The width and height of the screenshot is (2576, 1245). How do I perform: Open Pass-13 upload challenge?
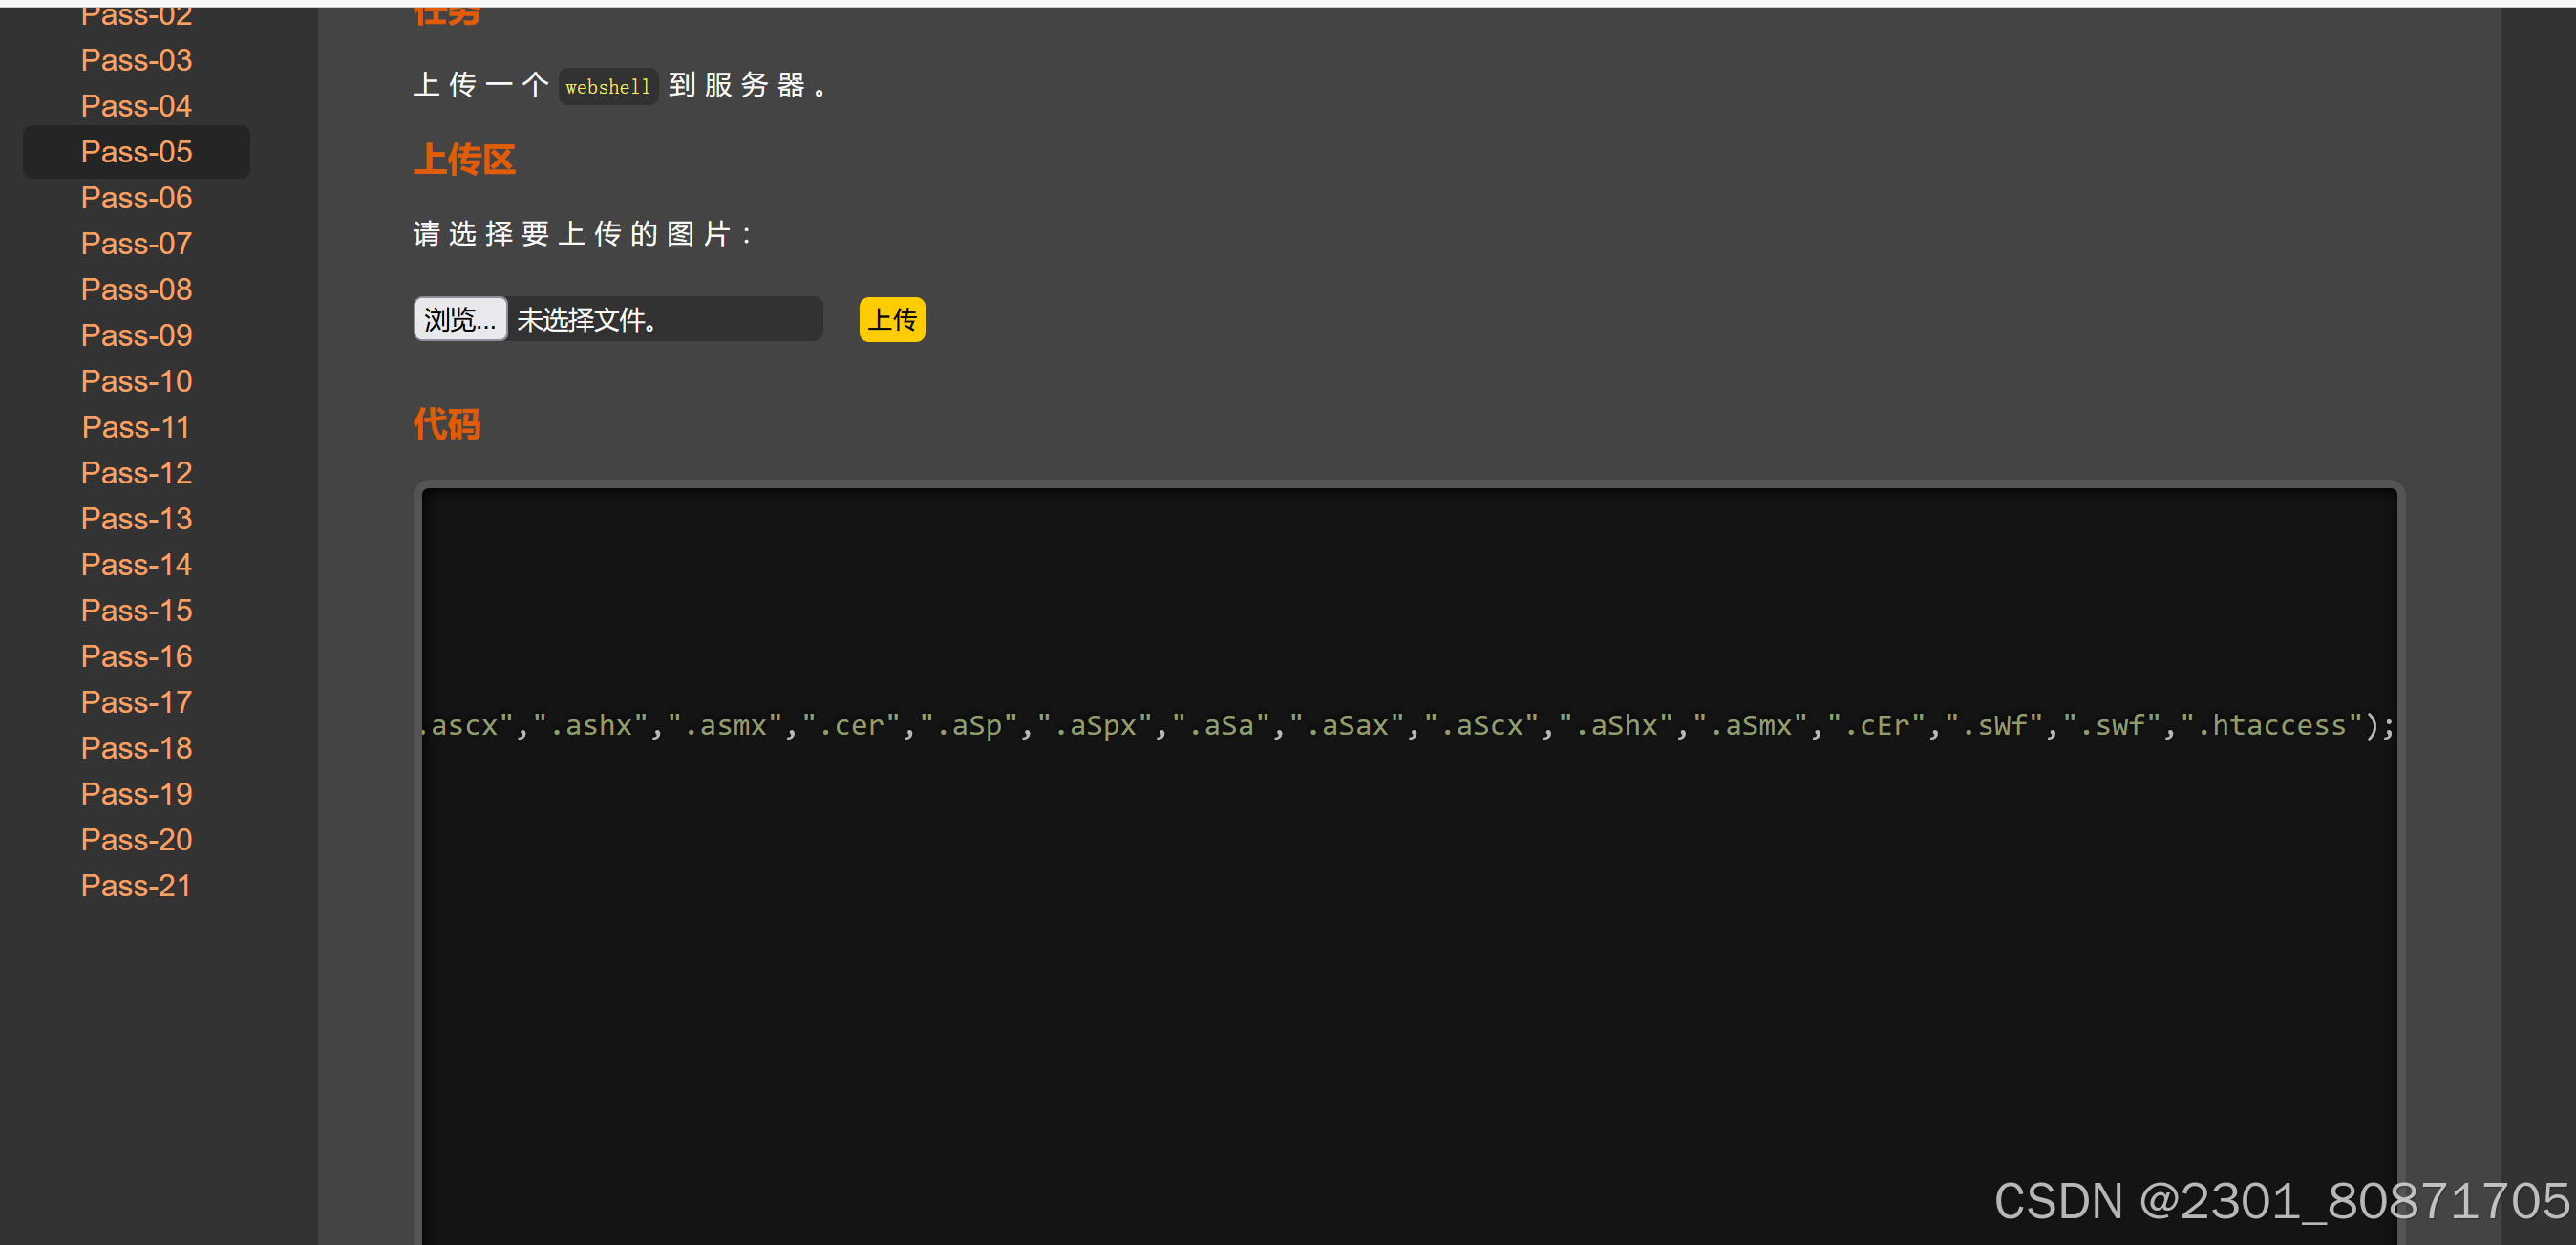pos(136,519)
